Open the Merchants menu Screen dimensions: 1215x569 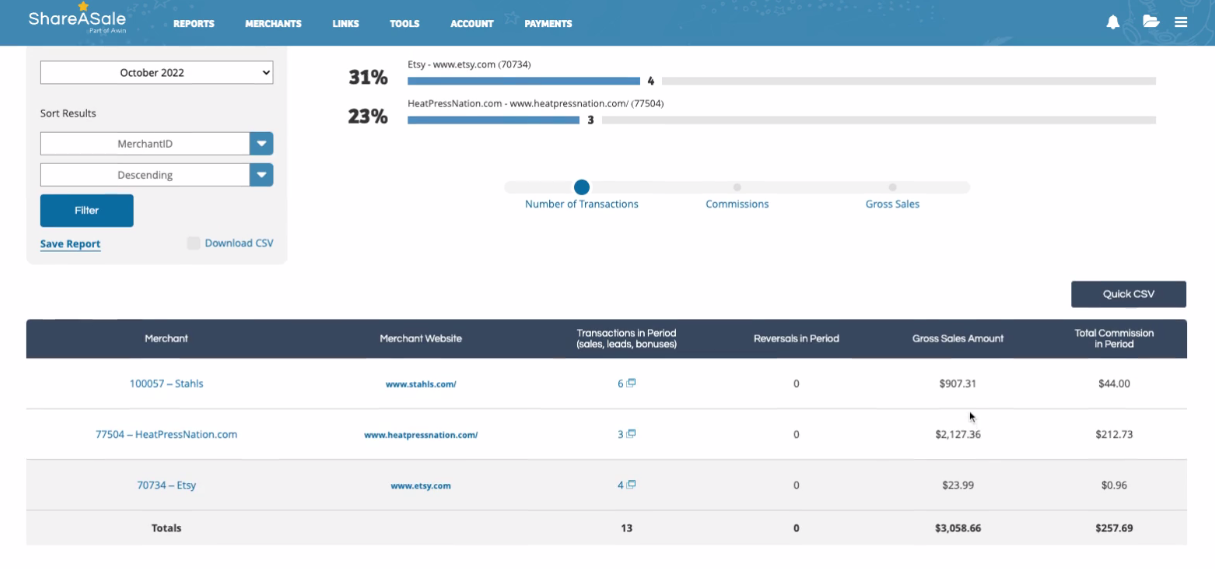point(273,23)
